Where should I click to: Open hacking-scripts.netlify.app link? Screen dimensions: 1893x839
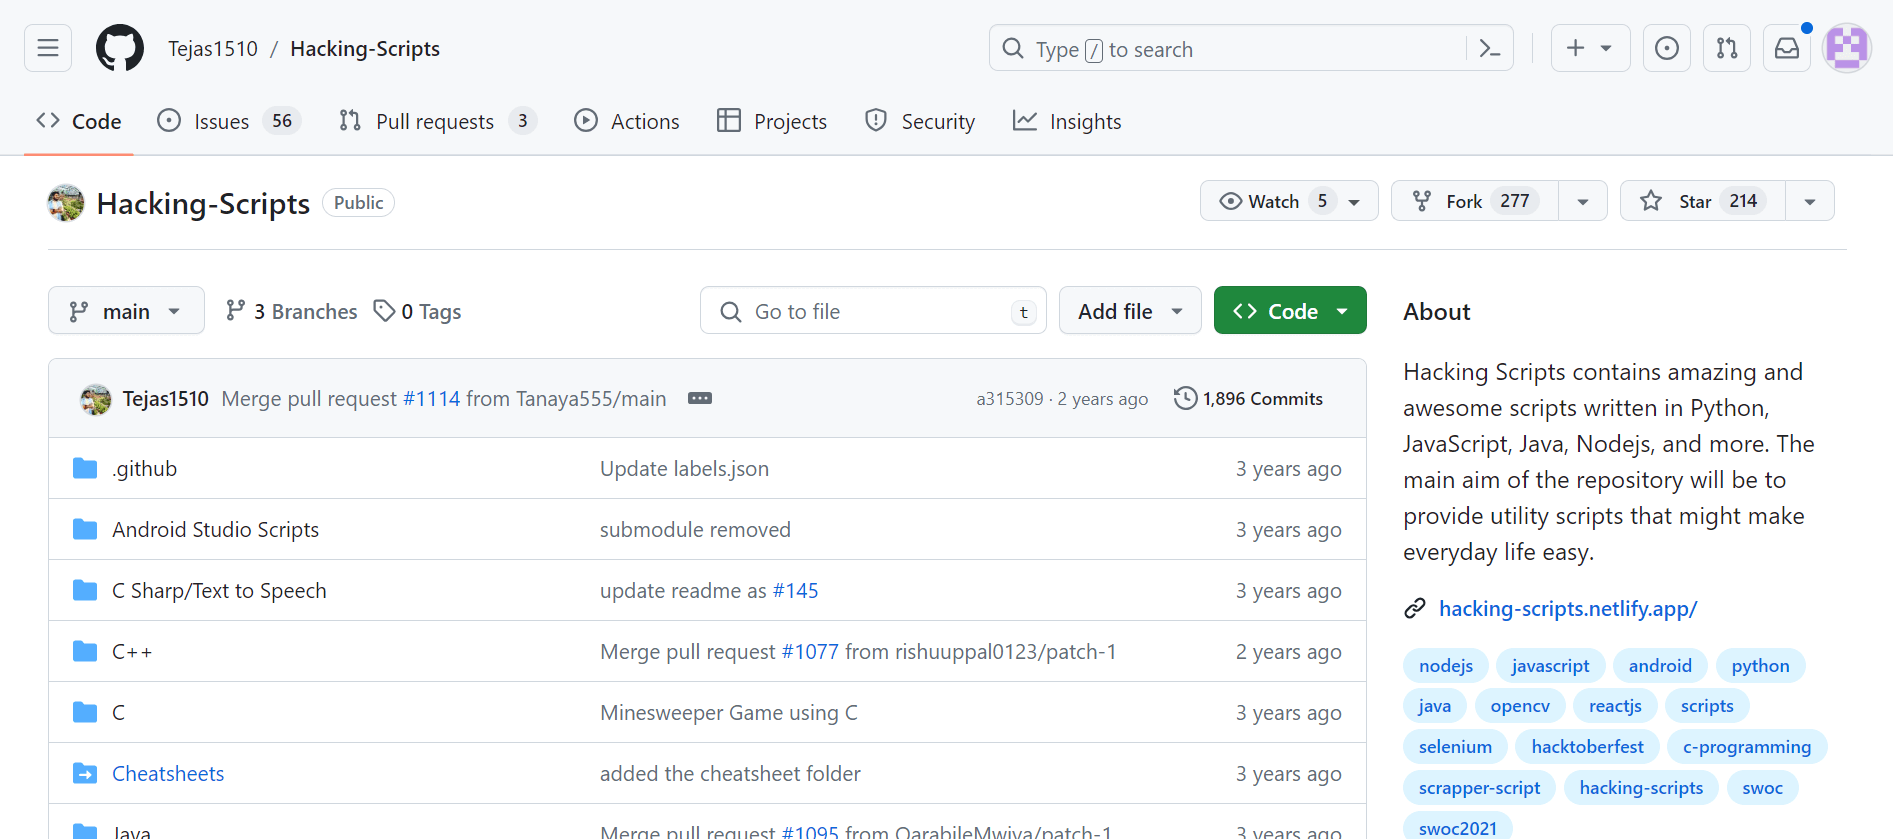(1568, 608)
